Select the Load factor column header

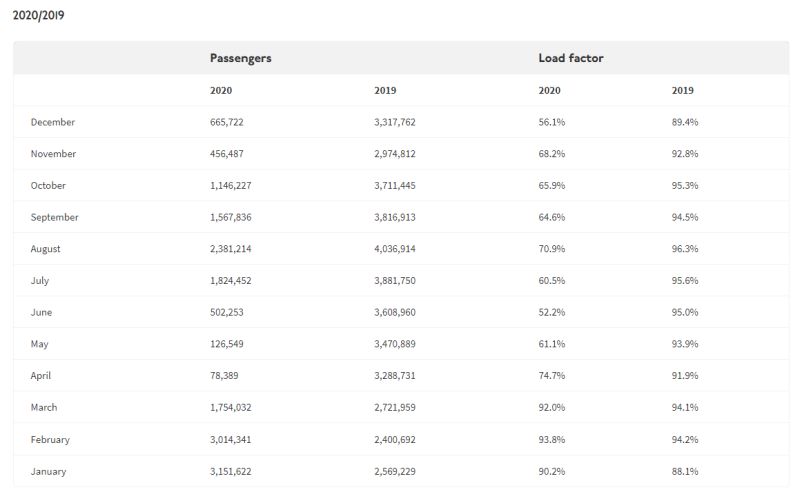(x=570, y=58)
